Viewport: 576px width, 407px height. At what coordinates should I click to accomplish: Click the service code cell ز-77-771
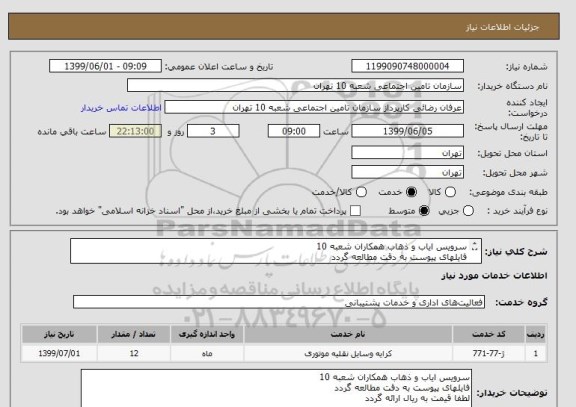pos(489,354)
